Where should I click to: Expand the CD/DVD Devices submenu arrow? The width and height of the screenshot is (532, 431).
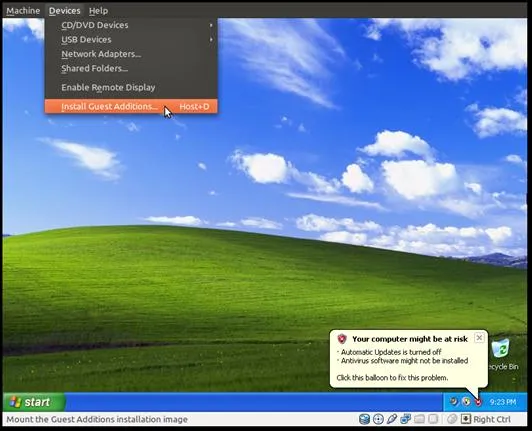tap(211, 25)
